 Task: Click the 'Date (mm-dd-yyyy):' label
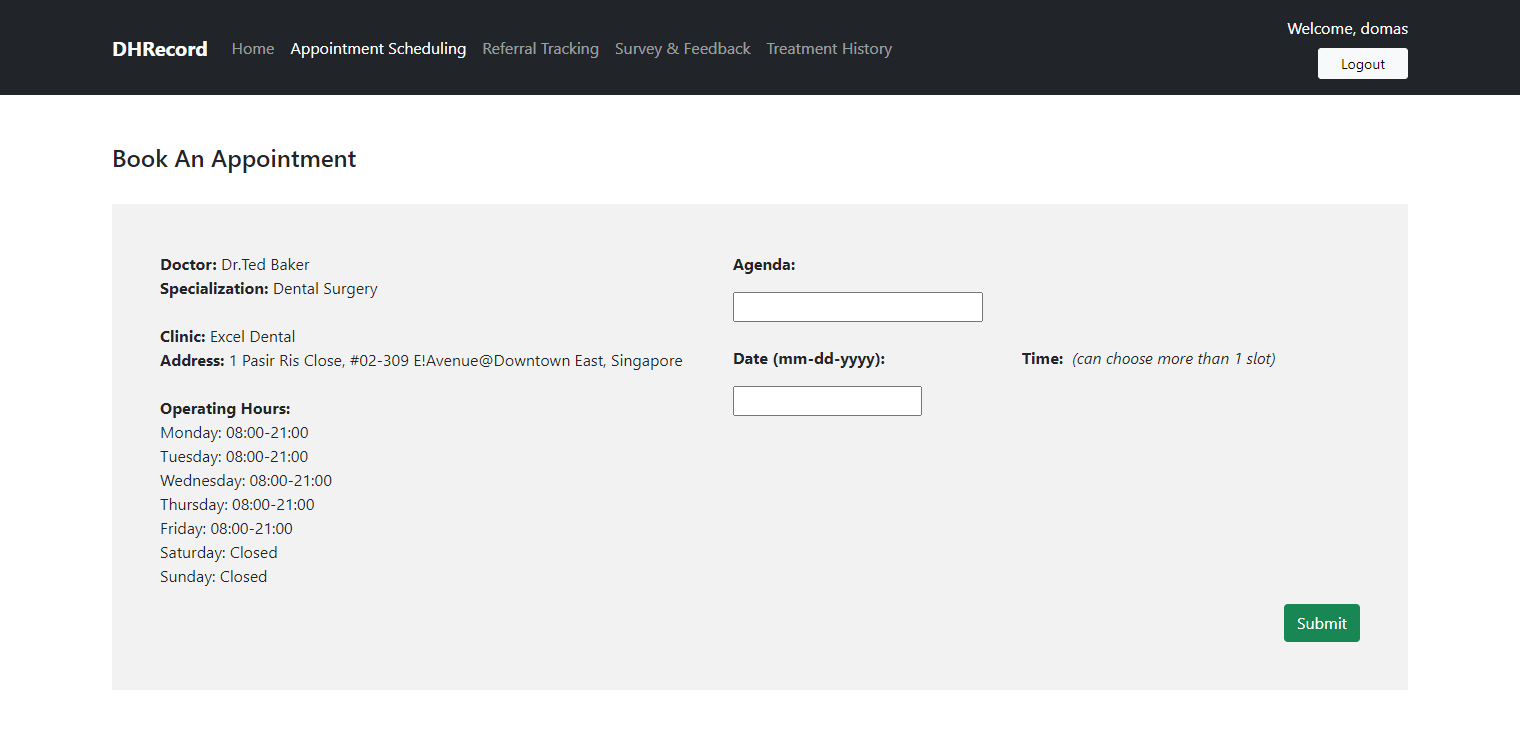point(809,359)
